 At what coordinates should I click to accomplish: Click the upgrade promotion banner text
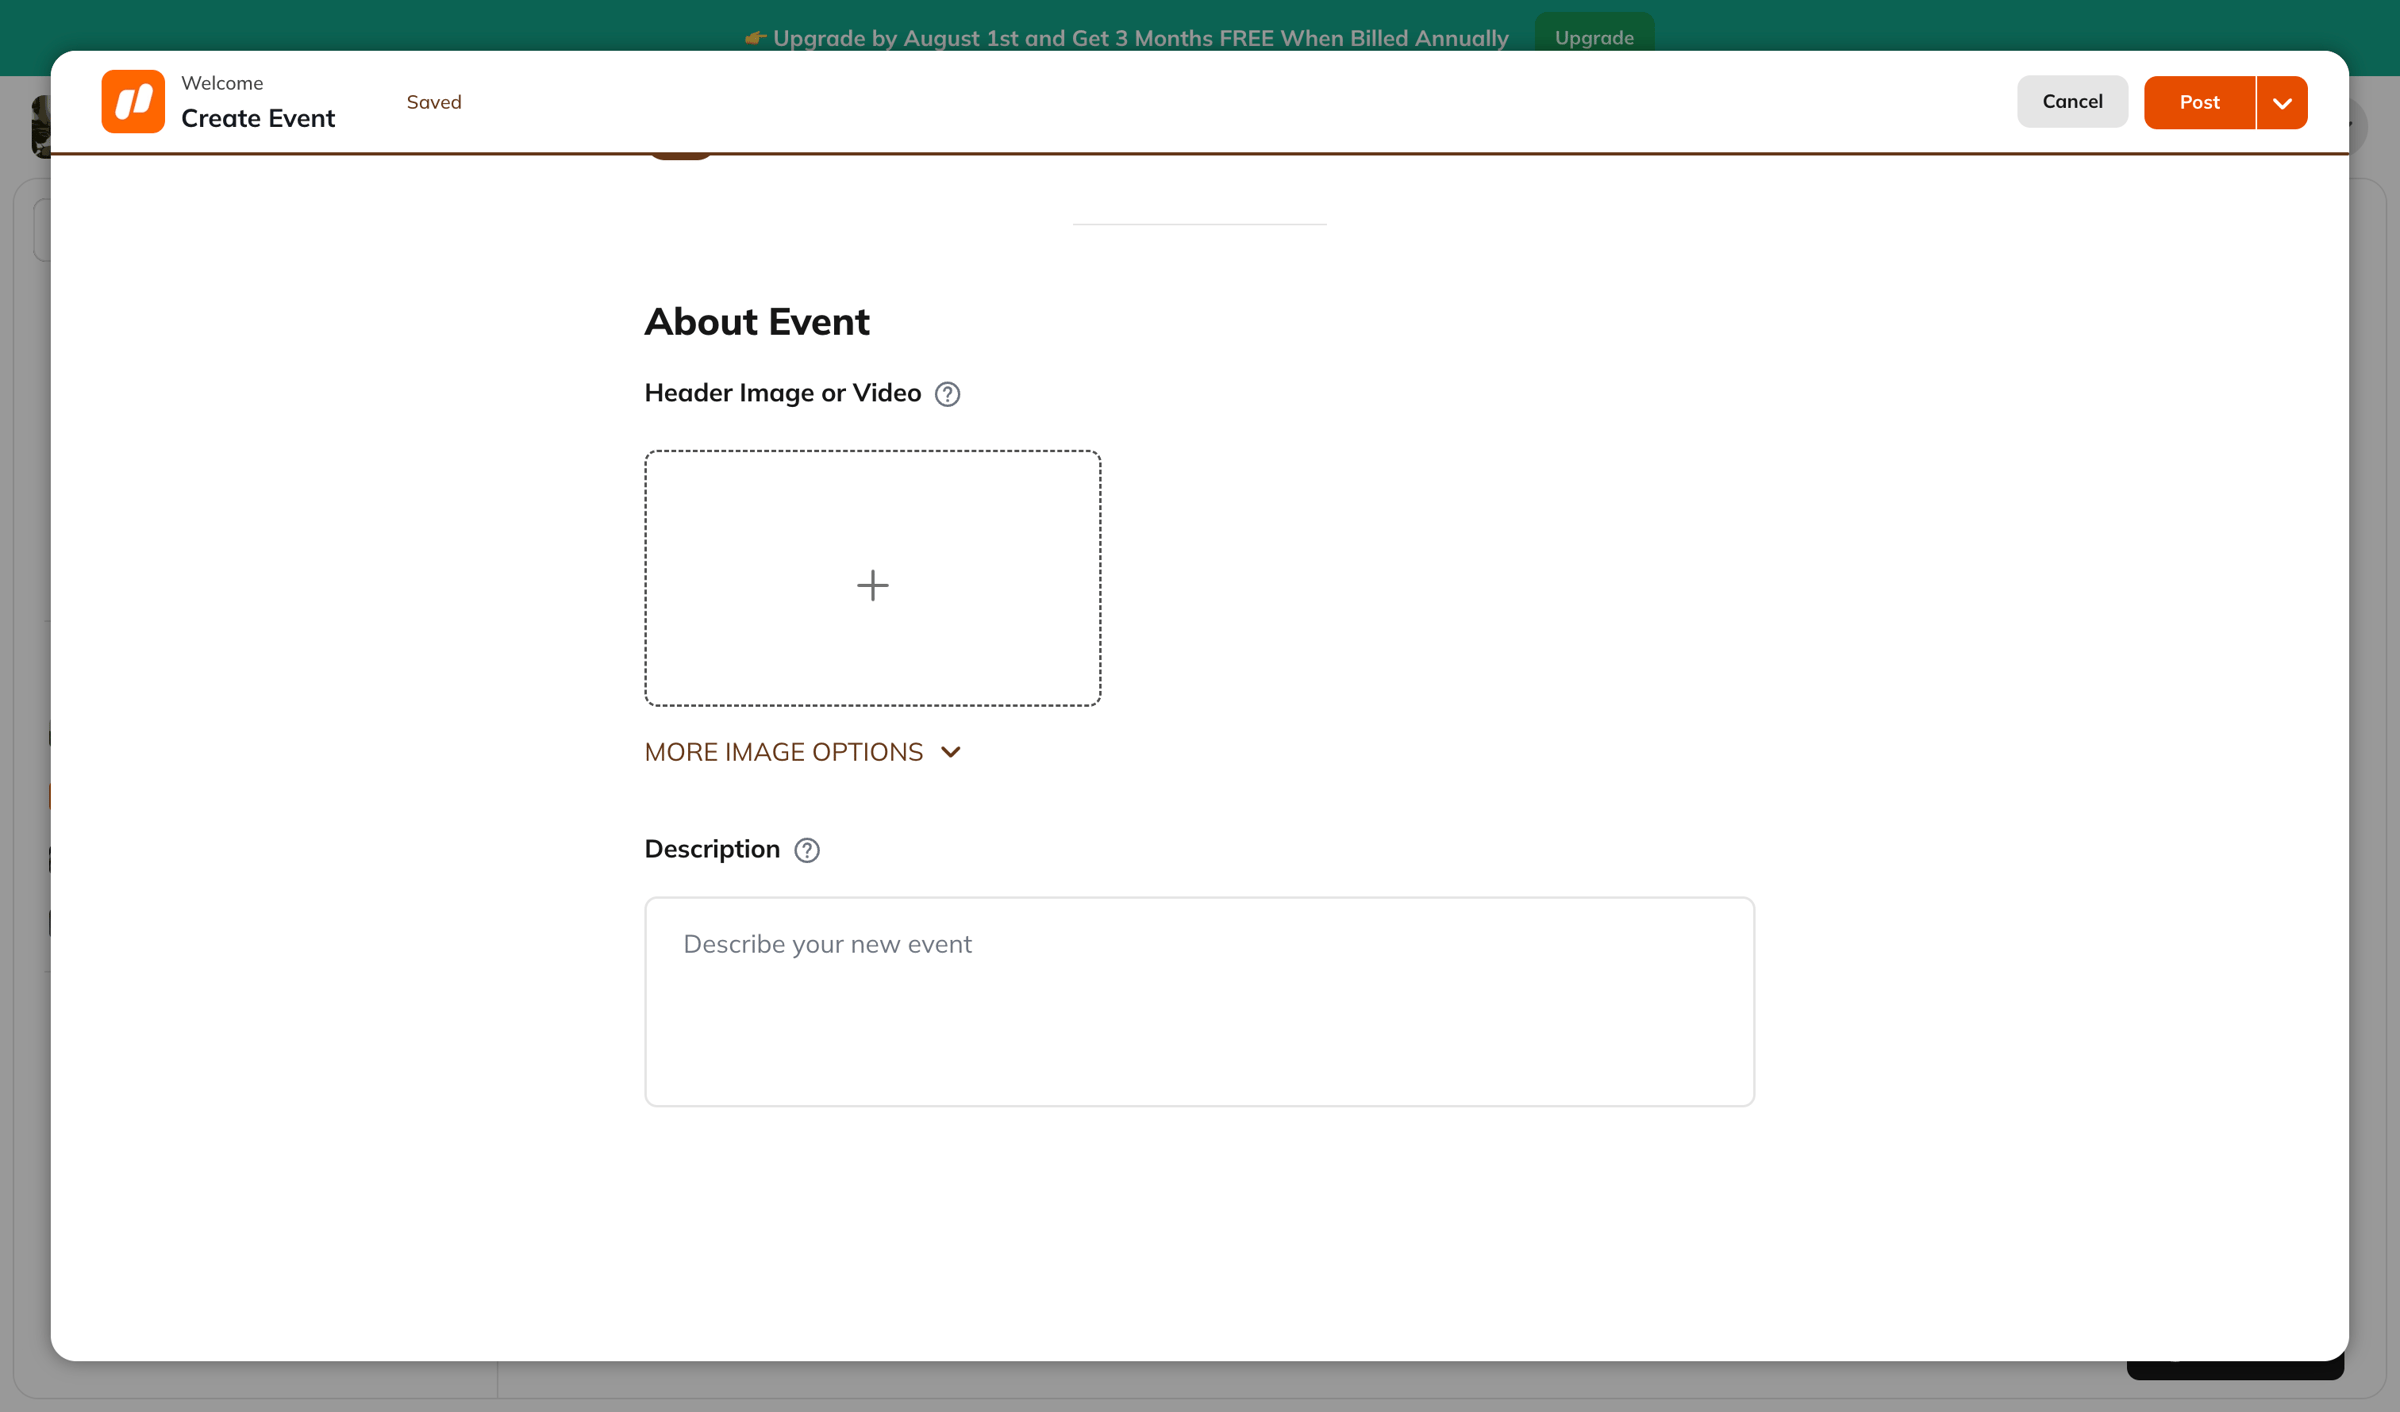[1140, 38]
